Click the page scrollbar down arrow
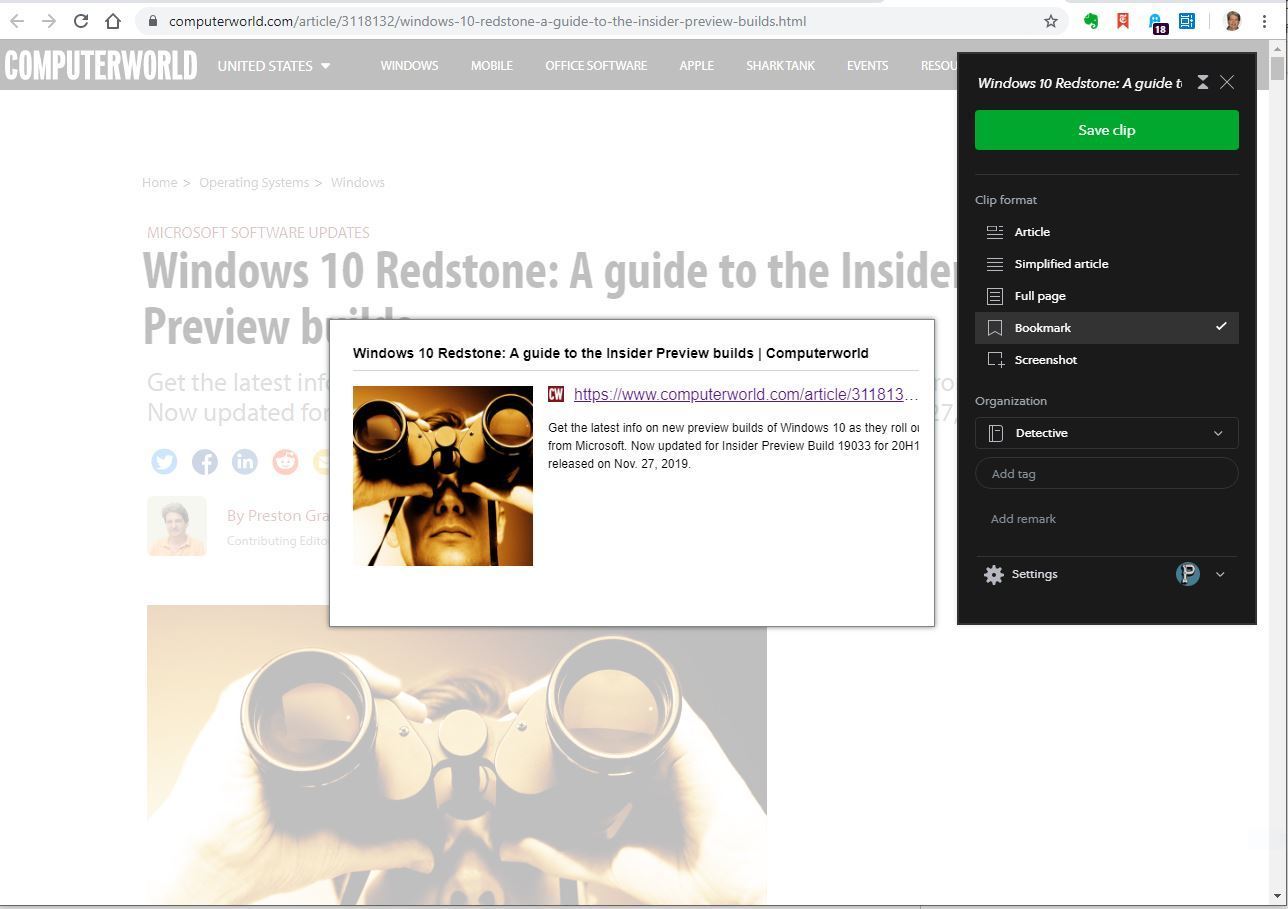Screen dimensions: 1288x909 pos(1277,896)
